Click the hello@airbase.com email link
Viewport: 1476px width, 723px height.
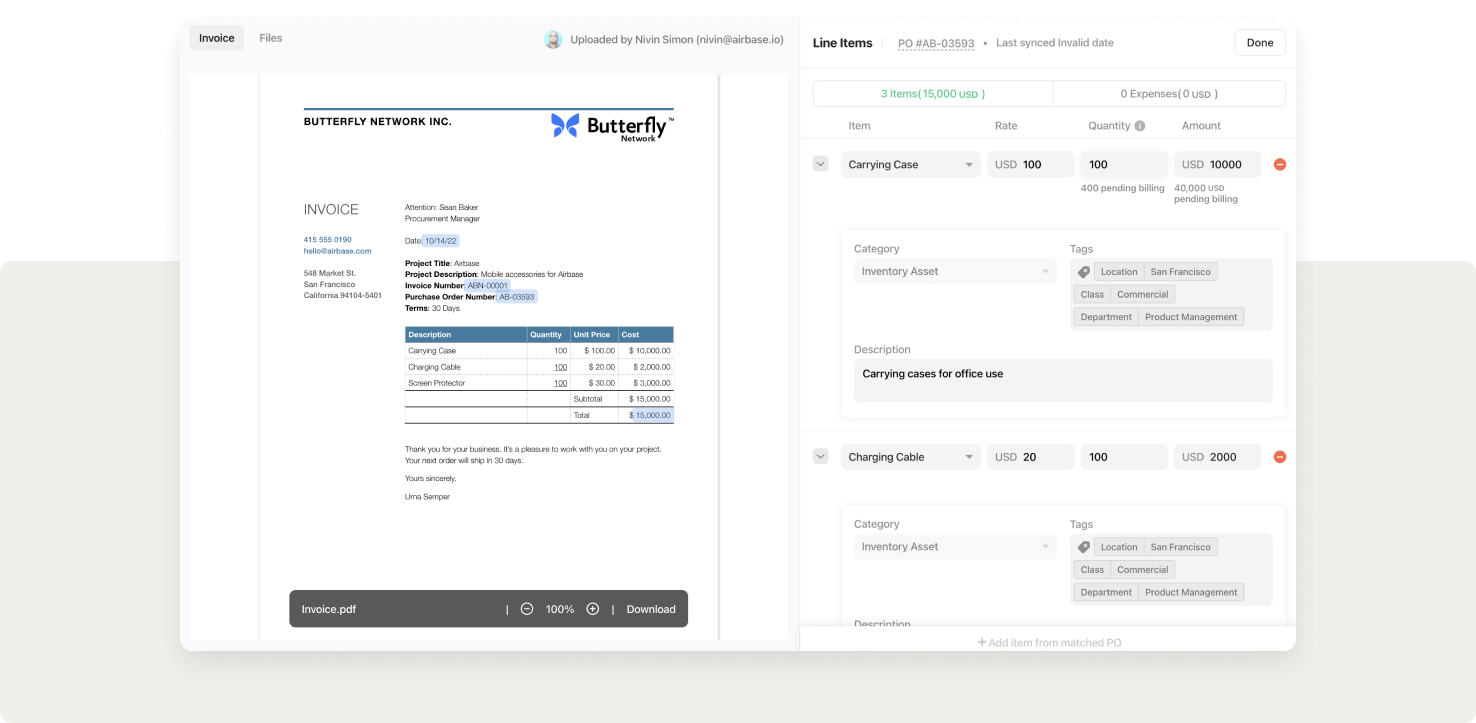pos(337,251)
